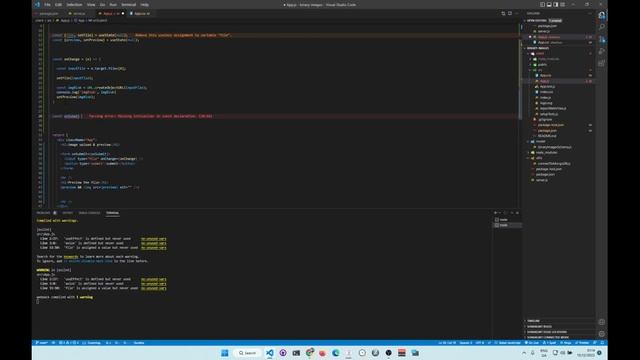Click the VS Code logo in the title bar
The height and width of the screenshot is (360, 640).
pyautogui.click(x=37, y=4)
